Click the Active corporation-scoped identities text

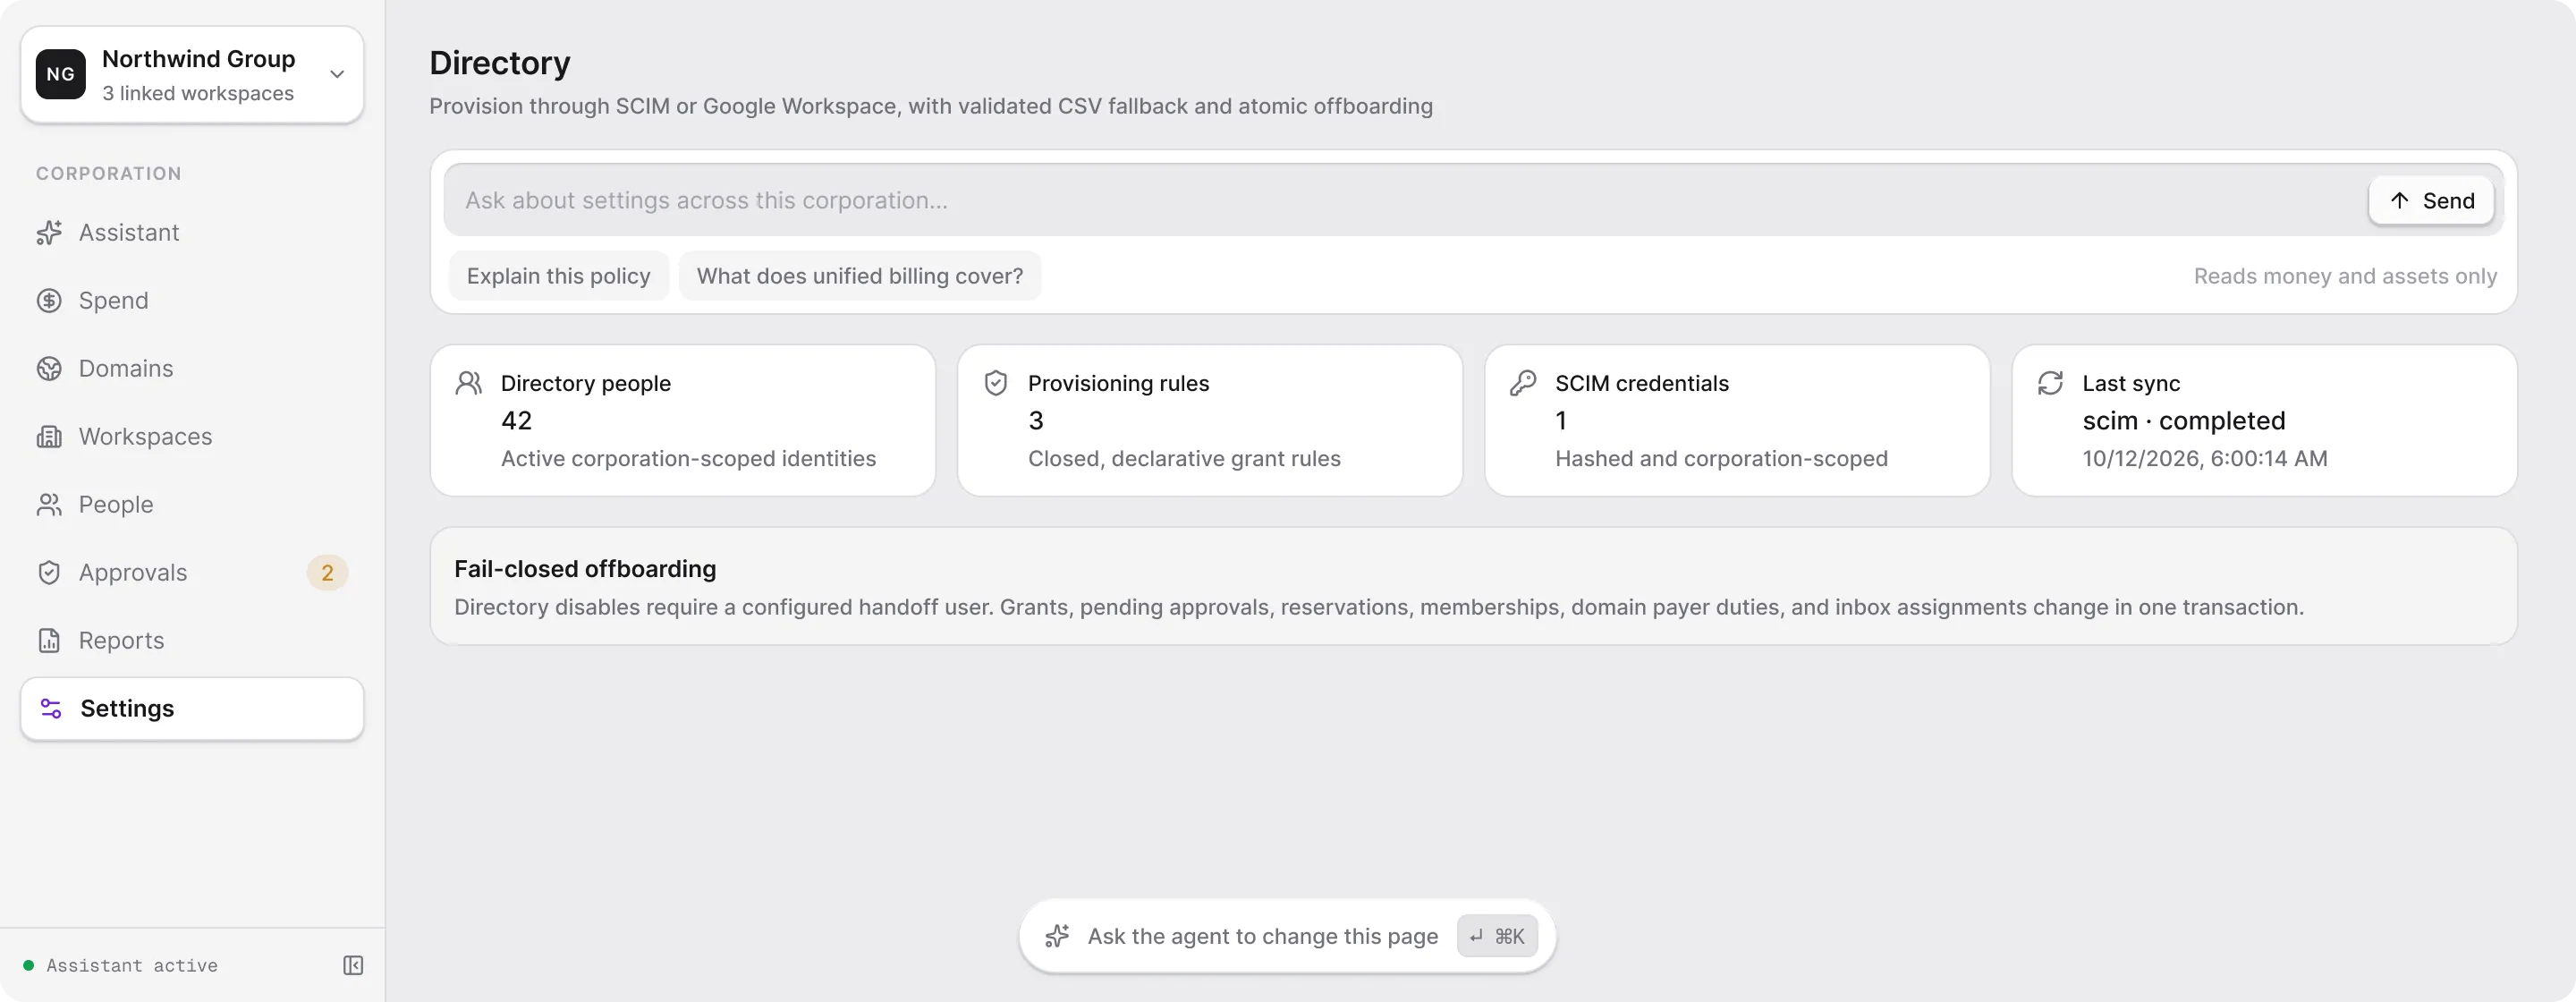[x=688, y=459]
